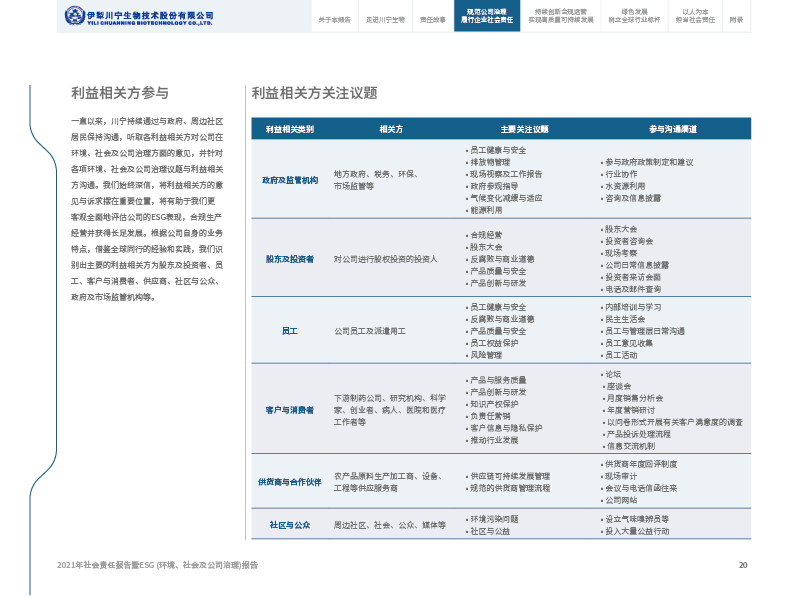Click the 利益相关方参与 heading
The image size is (809, 596).
(120, 93)
